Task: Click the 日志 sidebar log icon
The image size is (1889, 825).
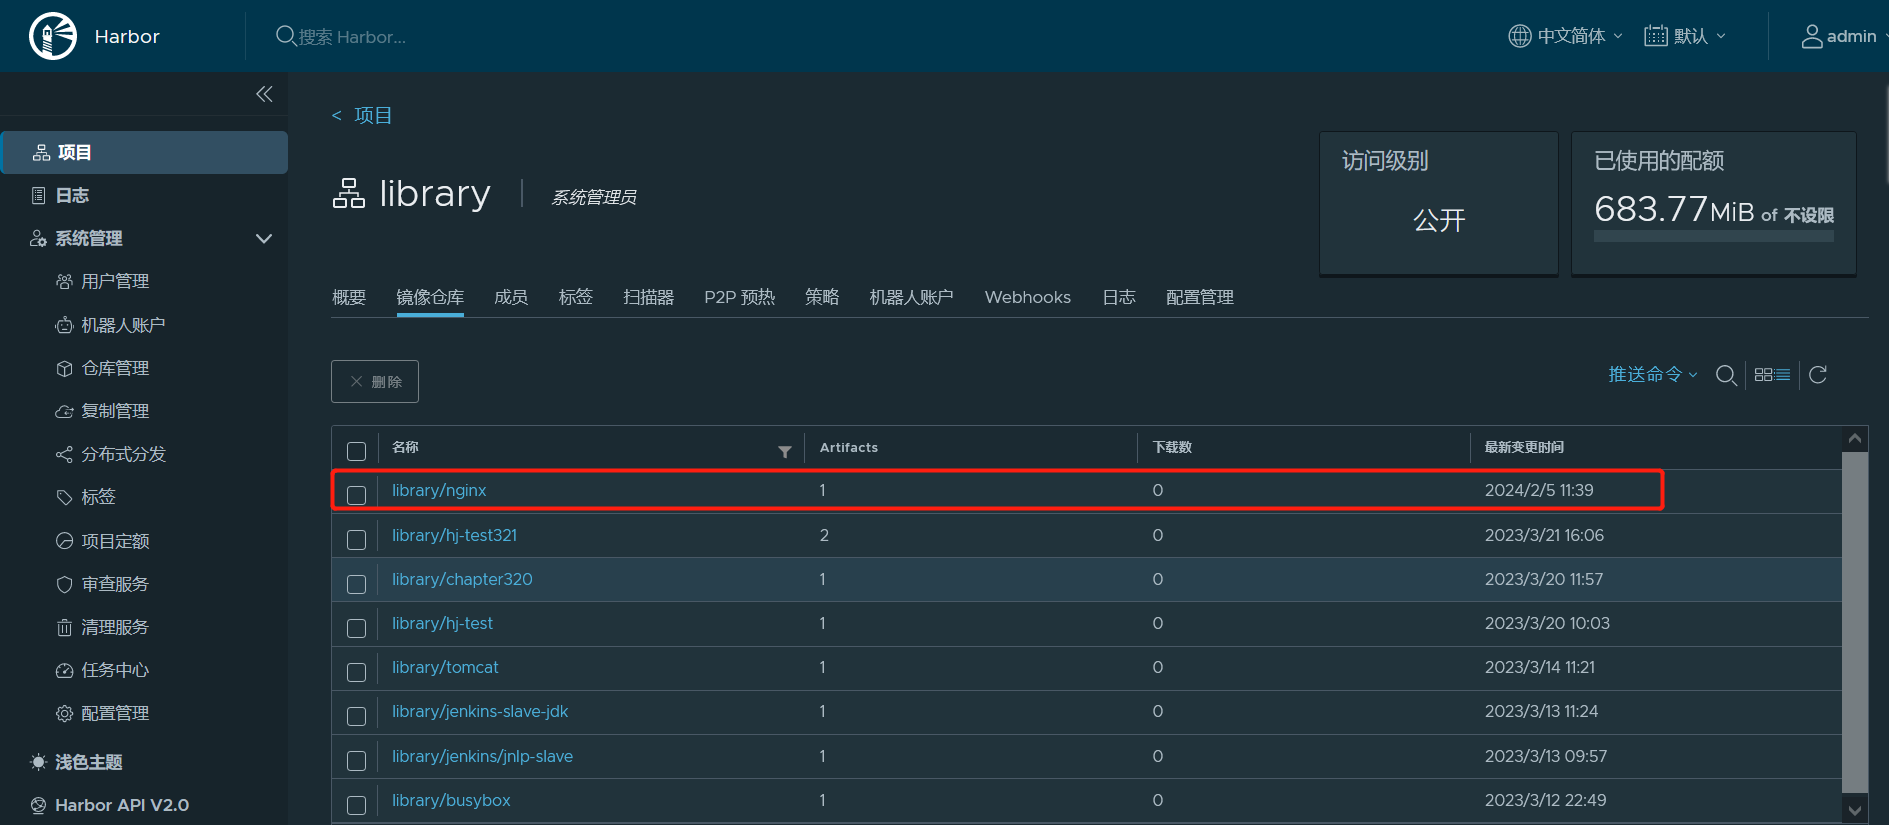Action: pyautogui.click(x=39, y=195)
